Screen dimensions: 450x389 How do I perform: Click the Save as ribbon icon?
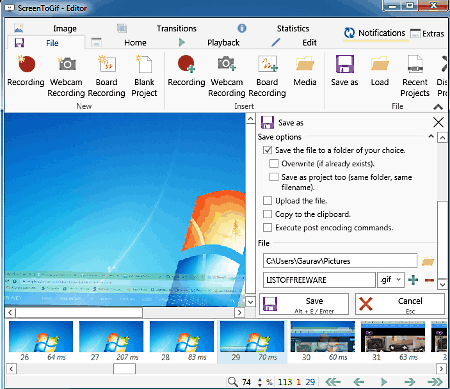tap(345, 71)
